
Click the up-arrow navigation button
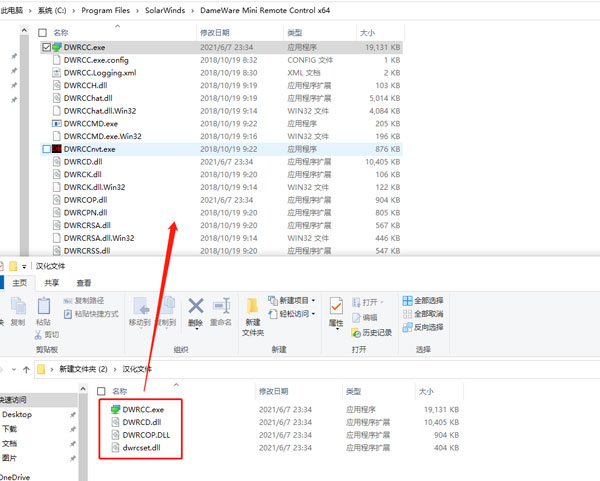(26, 369)
